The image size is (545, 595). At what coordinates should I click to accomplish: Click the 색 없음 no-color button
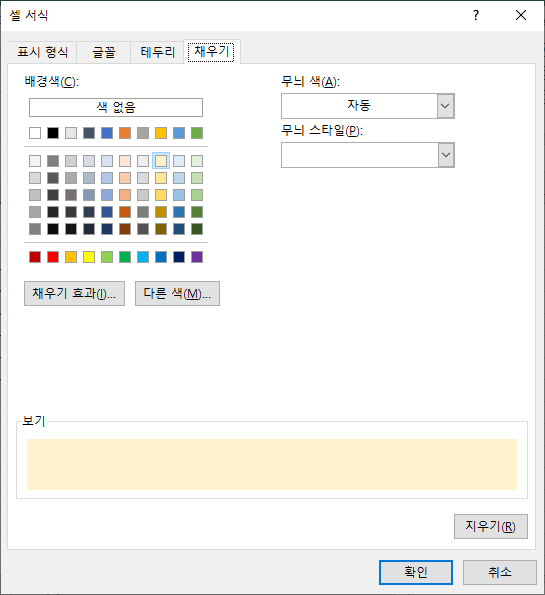click(116, 107)
